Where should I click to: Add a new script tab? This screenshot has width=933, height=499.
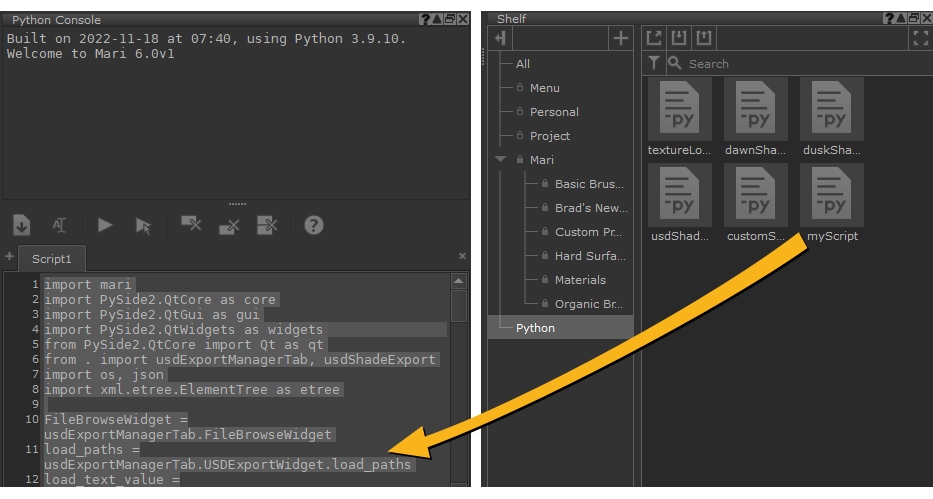(8, 257)
